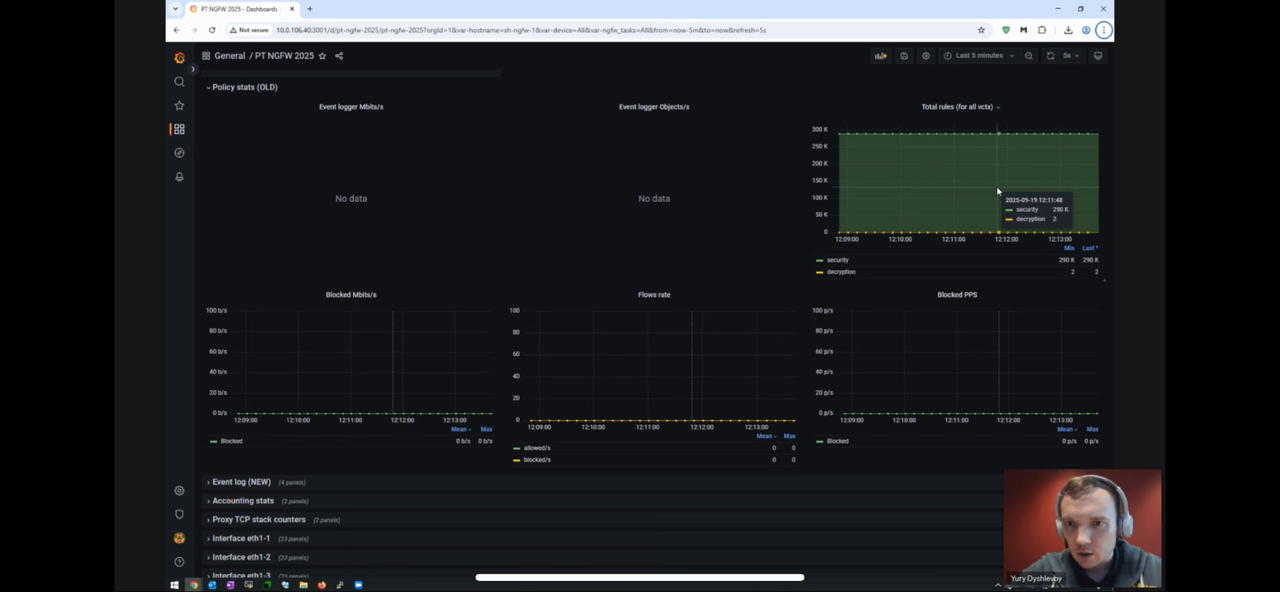
Task: Click the Add panel icon in toolbar
Action: [x=880, y=56]
